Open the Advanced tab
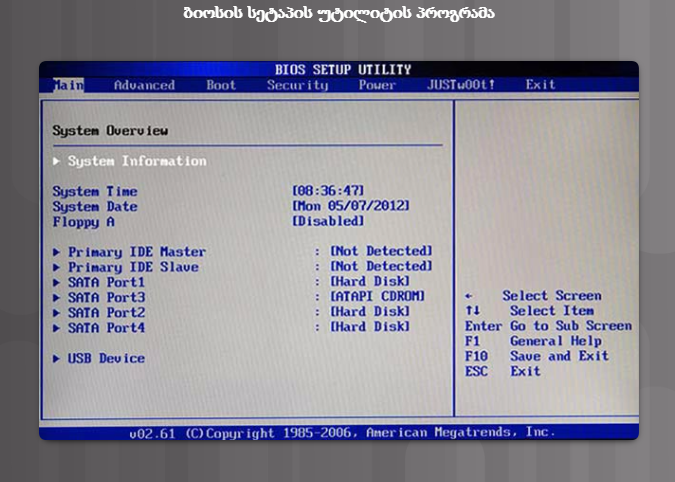The width and height of the screenshot is (675, 482). pos(144,85)
